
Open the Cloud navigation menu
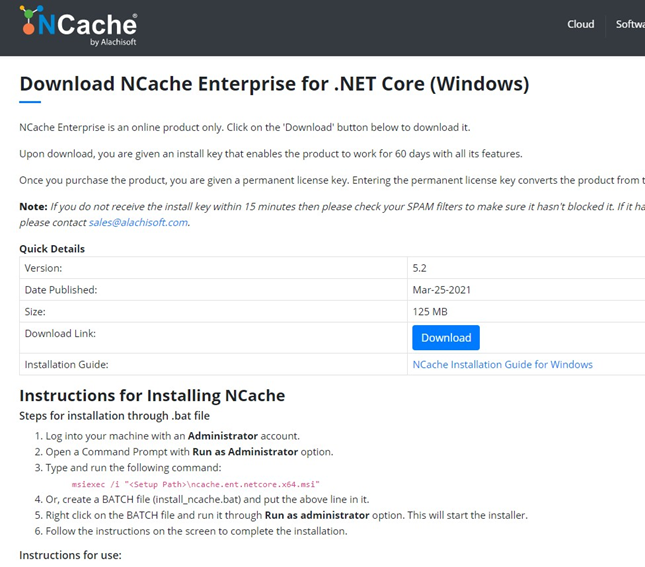tap(580, 24)
